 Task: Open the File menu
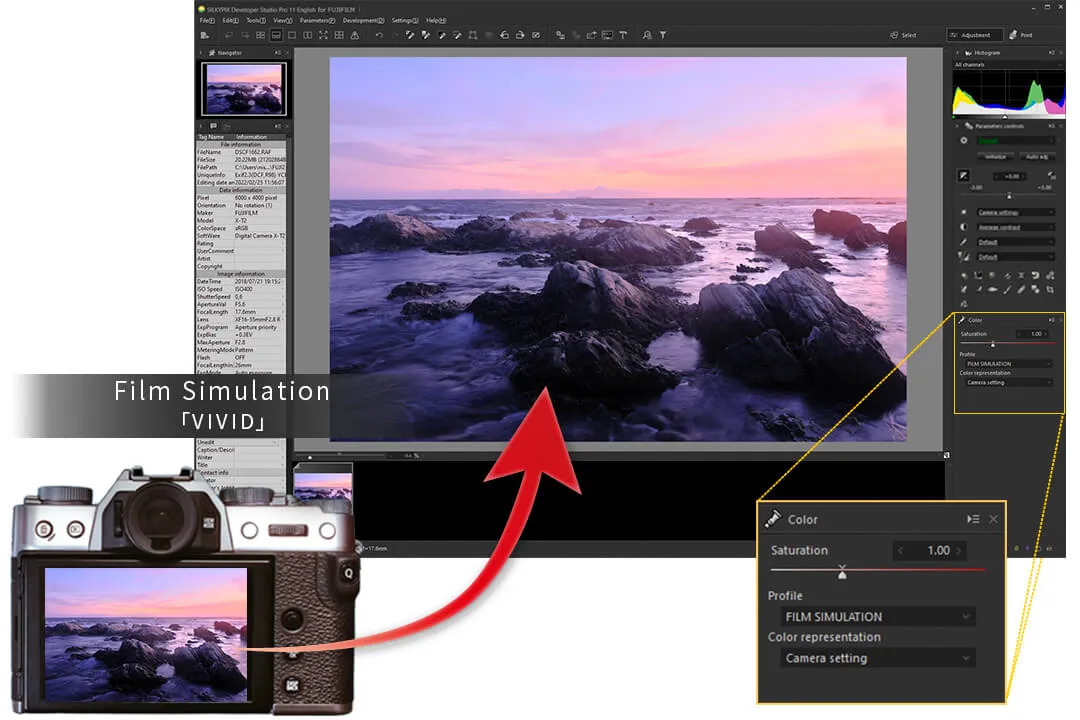point(207,21)
